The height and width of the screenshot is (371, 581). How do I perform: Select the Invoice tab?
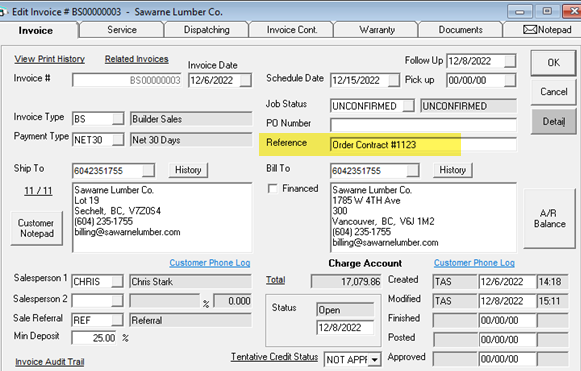pyautogui.click(x=36, y=30)
